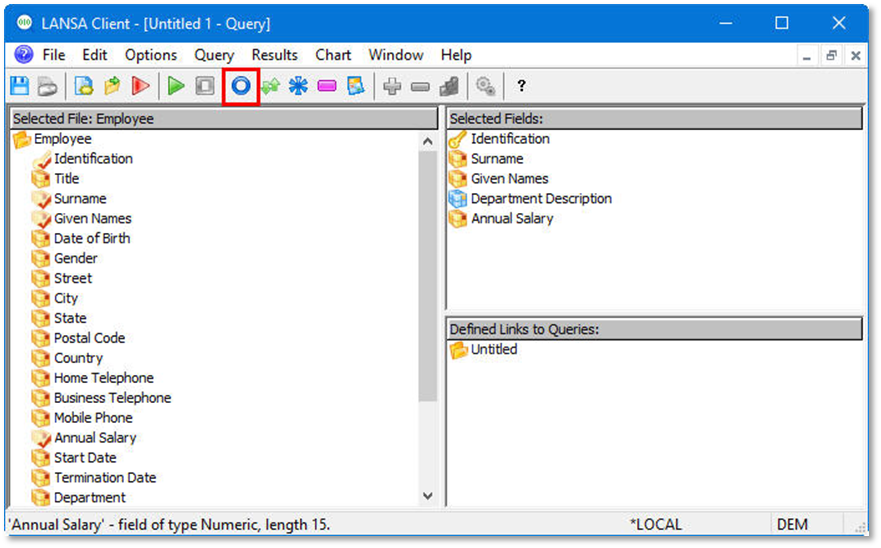This screenshot has width=881, height=548.
Task: Select the Business Telephone field
Action: pyautogui.click(x=112, y=398)
